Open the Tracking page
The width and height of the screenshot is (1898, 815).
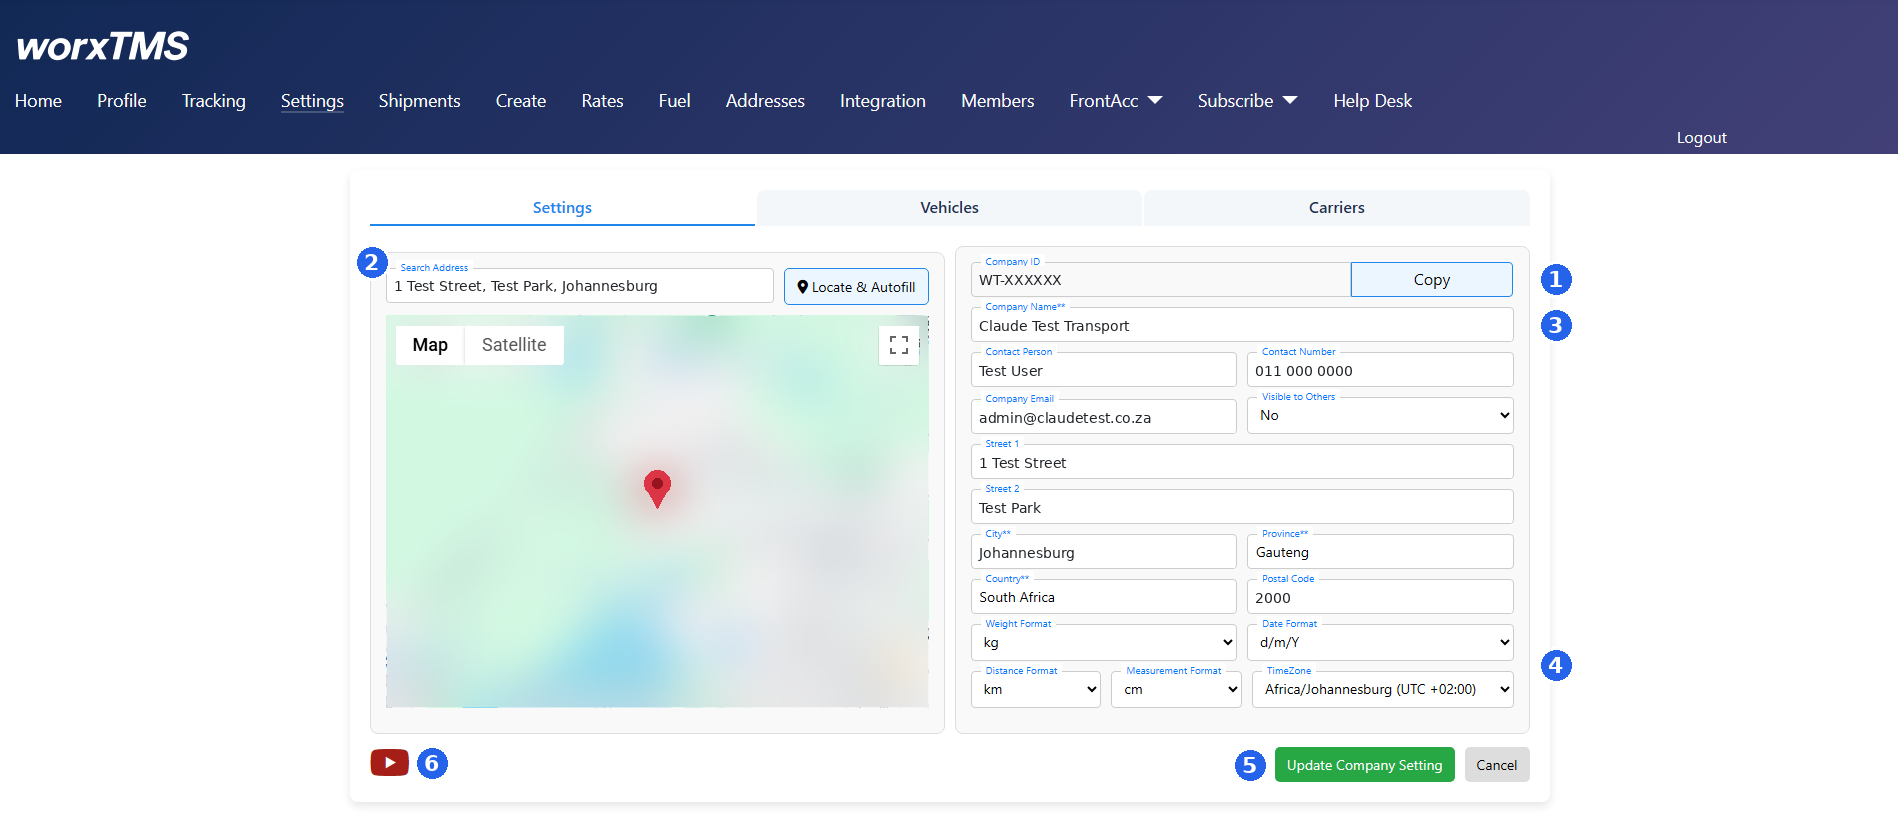[214, 101]
